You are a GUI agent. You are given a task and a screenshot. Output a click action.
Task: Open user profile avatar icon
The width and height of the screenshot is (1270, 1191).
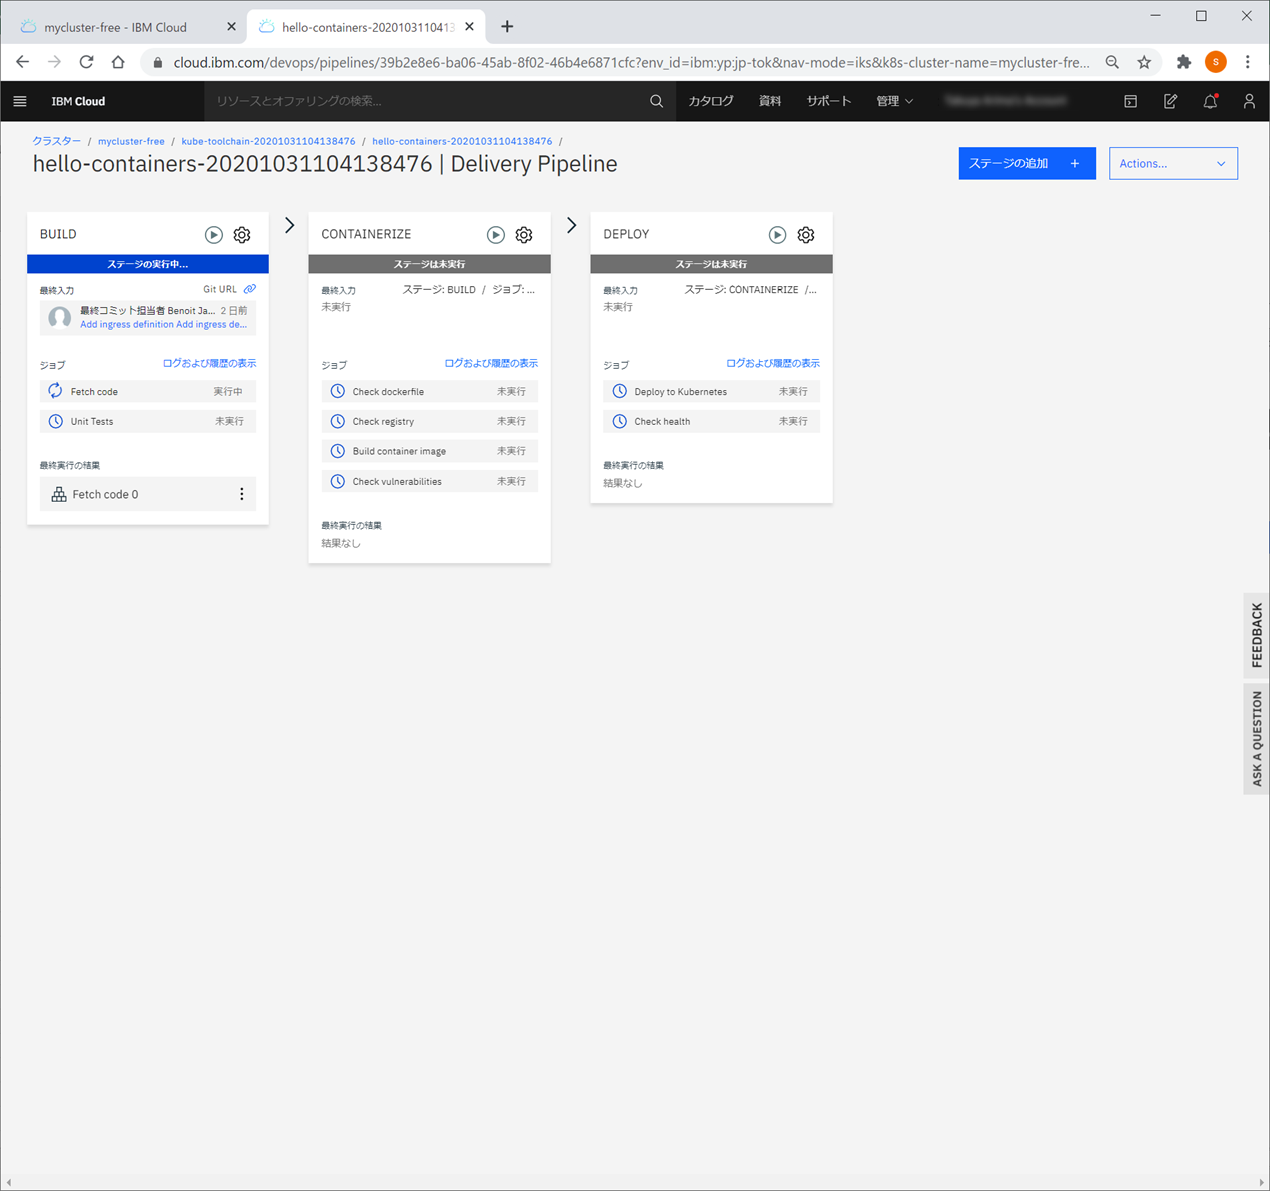[1249, 101]
